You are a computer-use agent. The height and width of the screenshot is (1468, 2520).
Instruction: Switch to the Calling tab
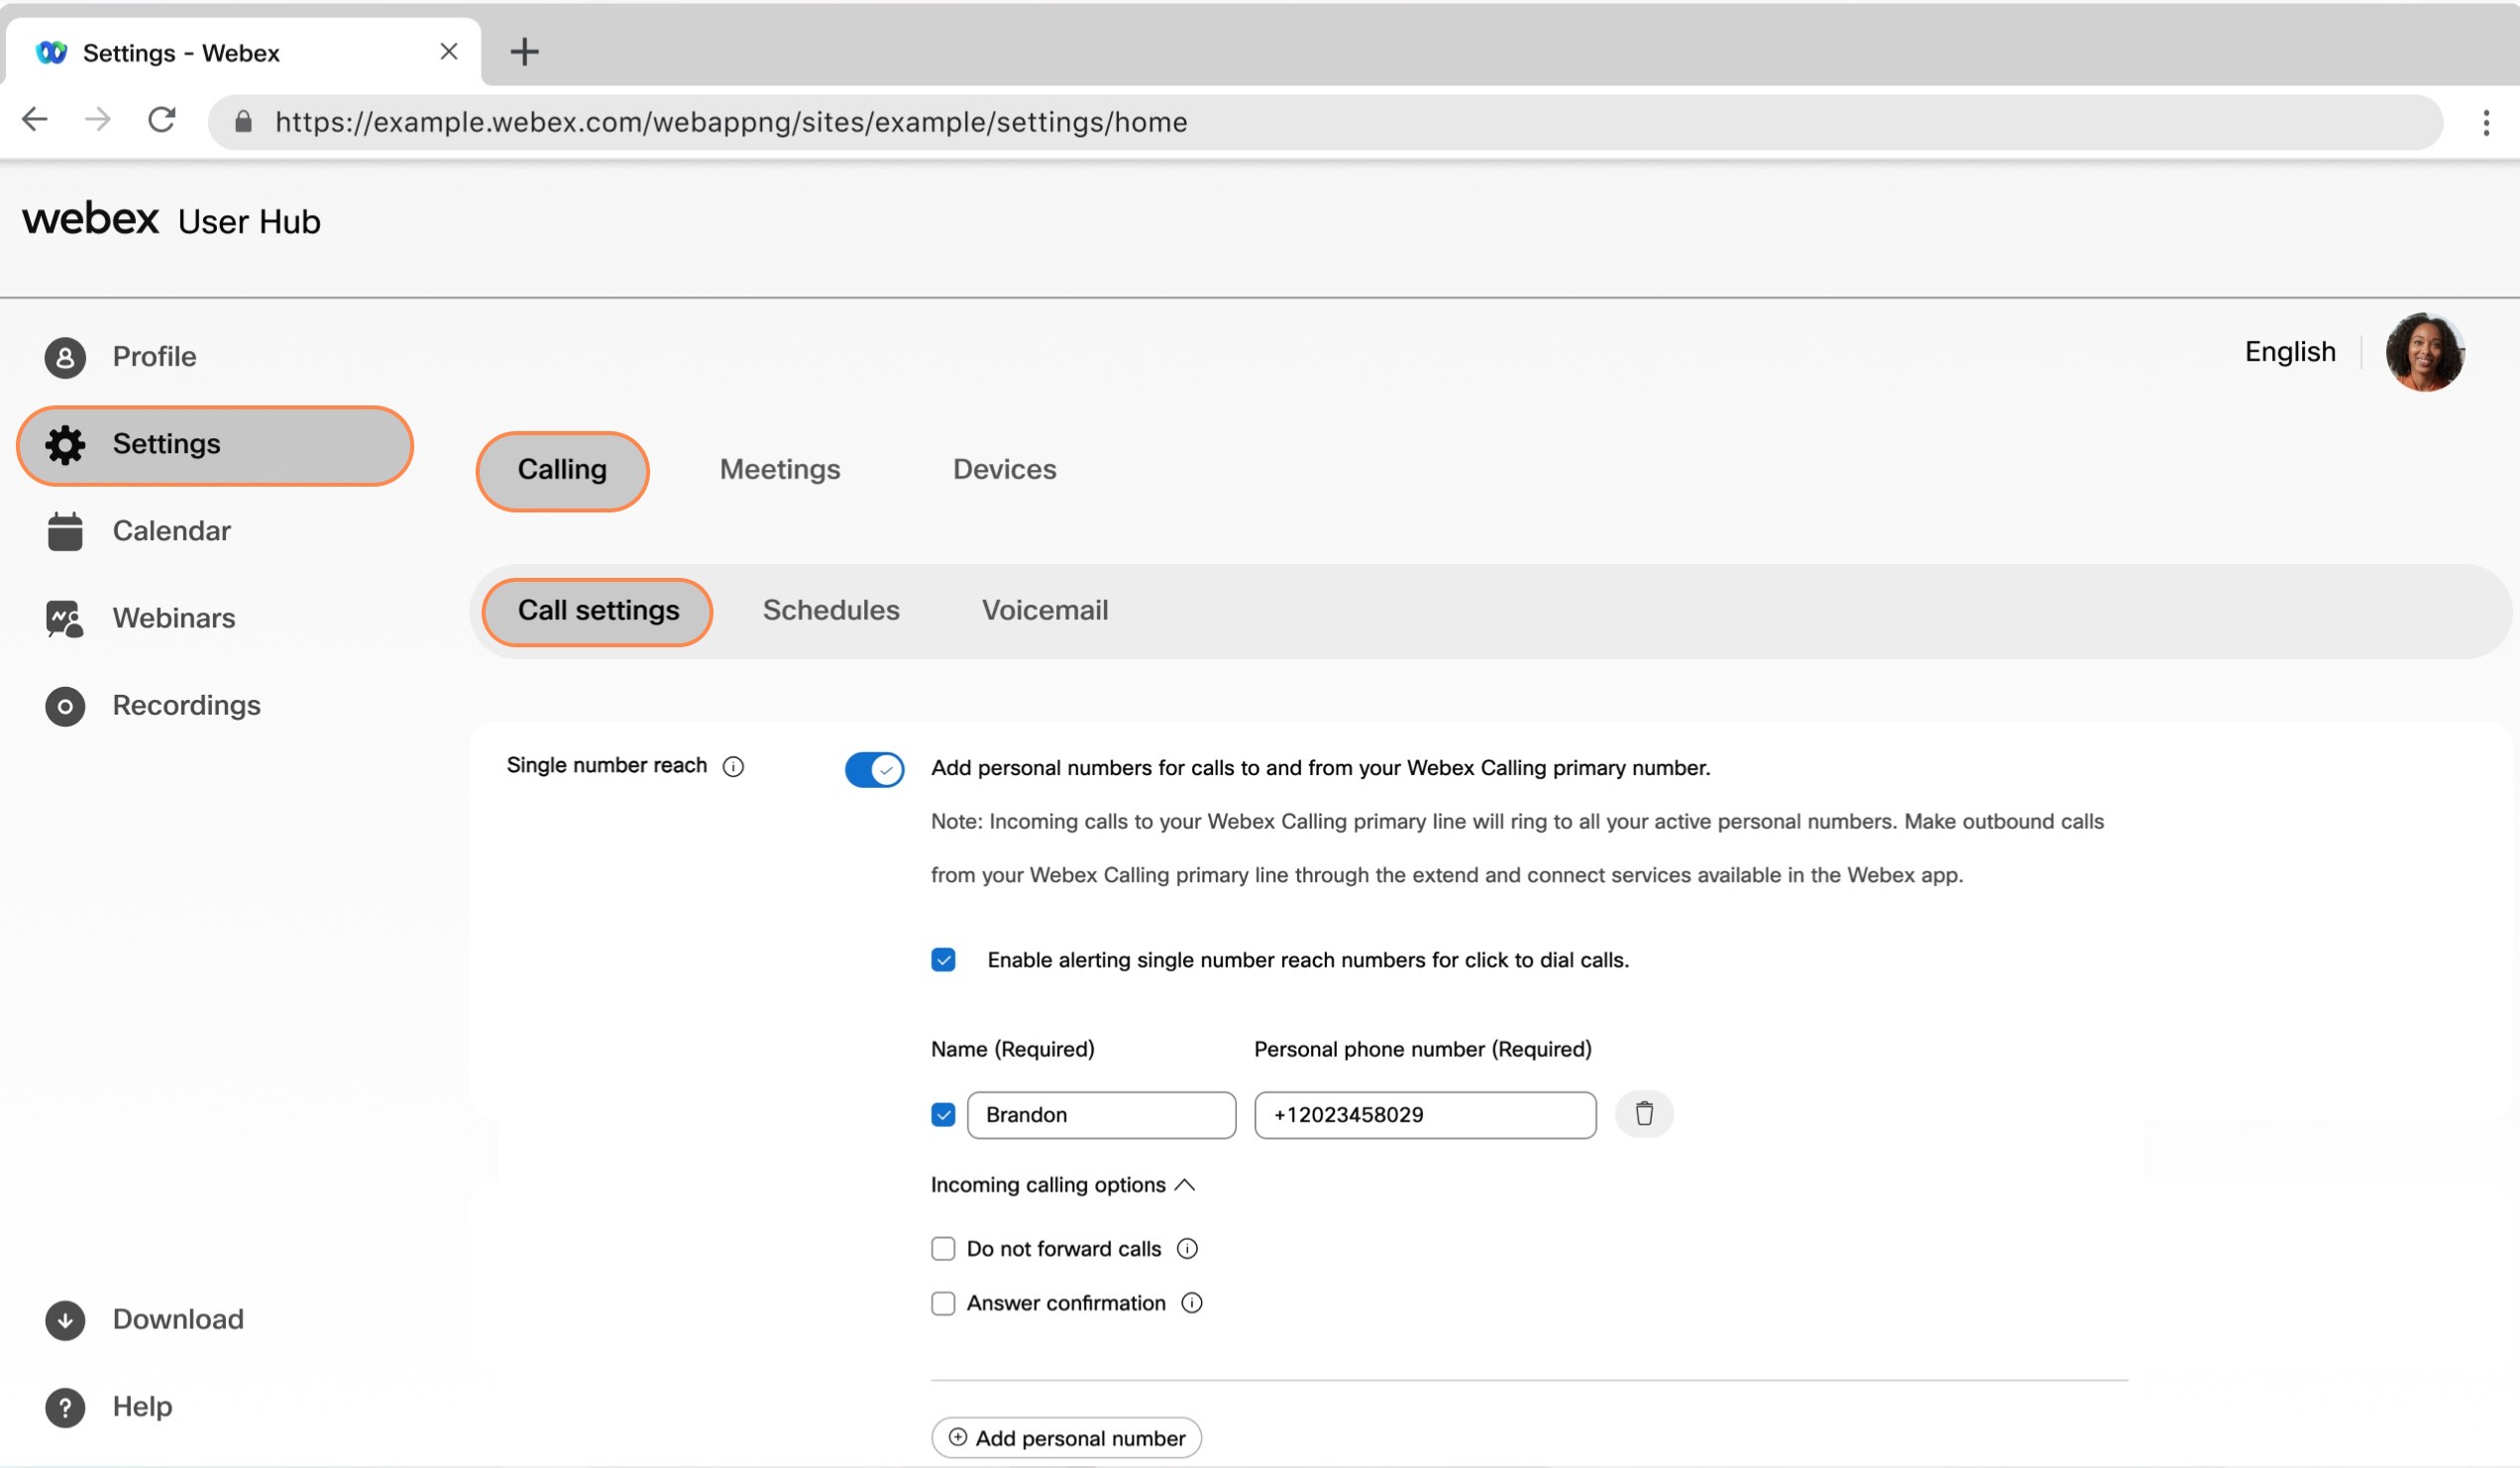pos(562,471)
